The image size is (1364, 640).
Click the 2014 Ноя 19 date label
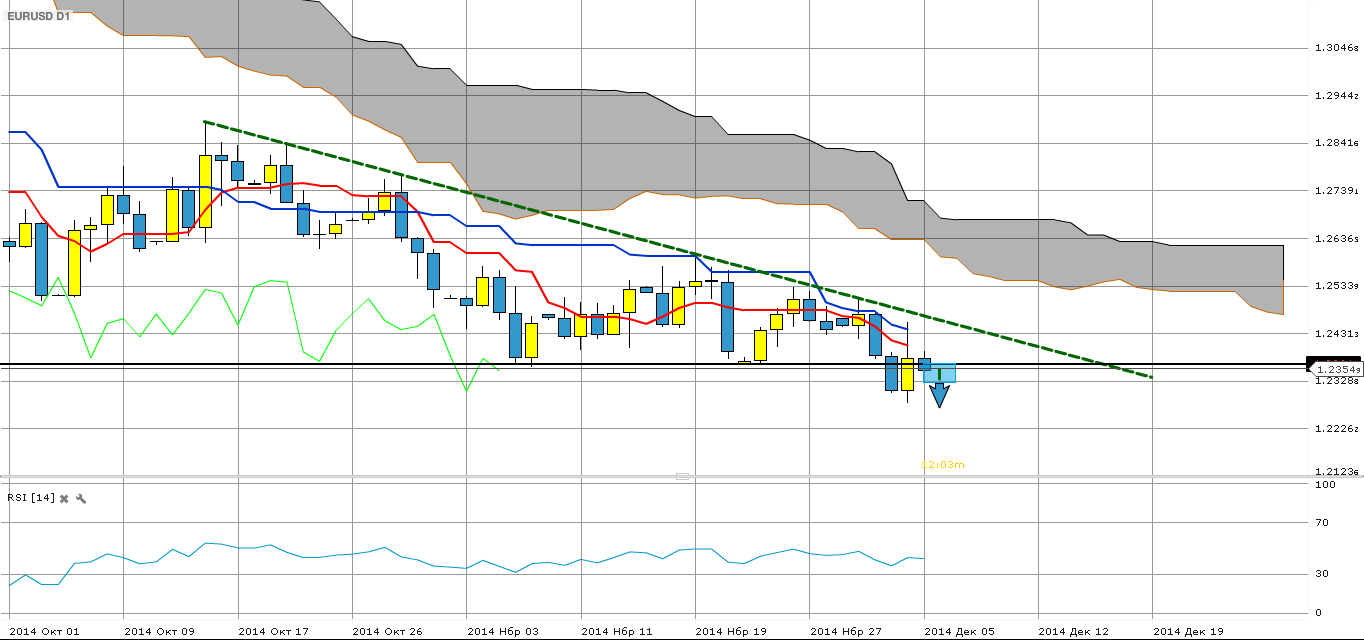point(730,631)
